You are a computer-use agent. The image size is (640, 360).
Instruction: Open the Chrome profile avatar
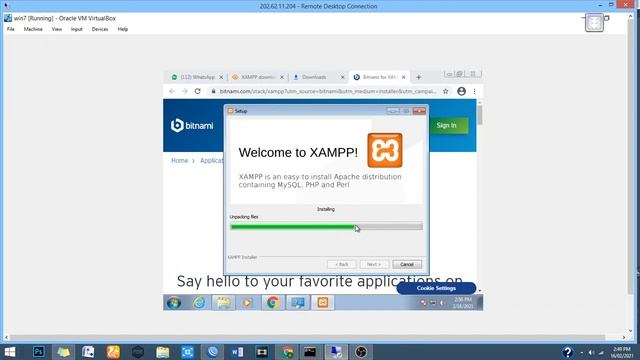pos(462,91)
